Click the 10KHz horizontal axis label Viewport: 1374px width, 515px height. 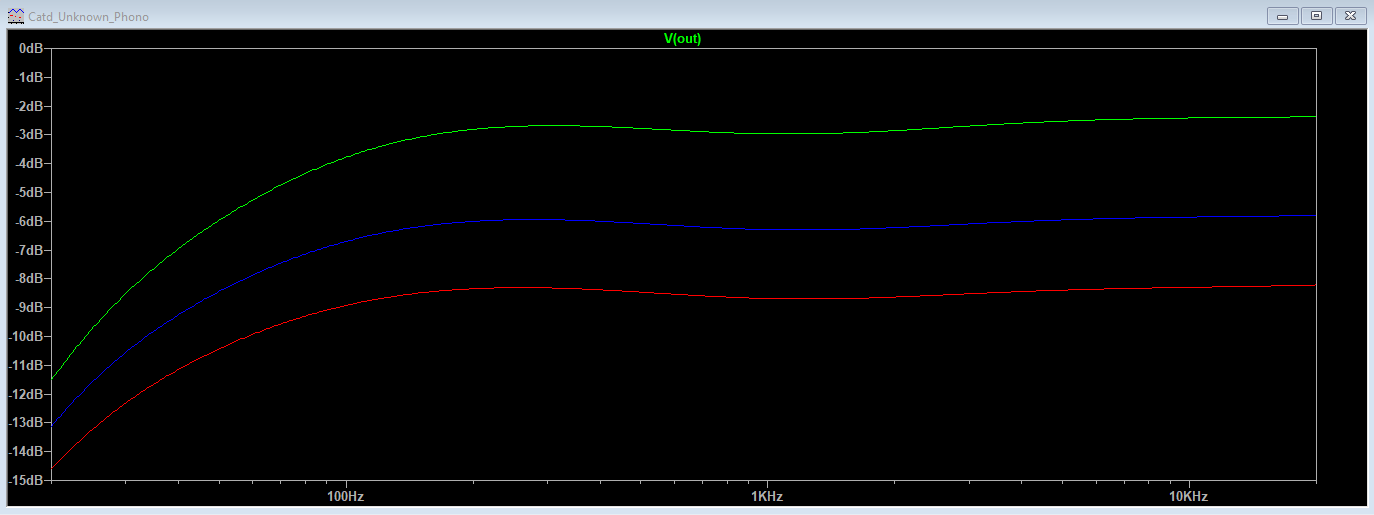(1187, 496)
